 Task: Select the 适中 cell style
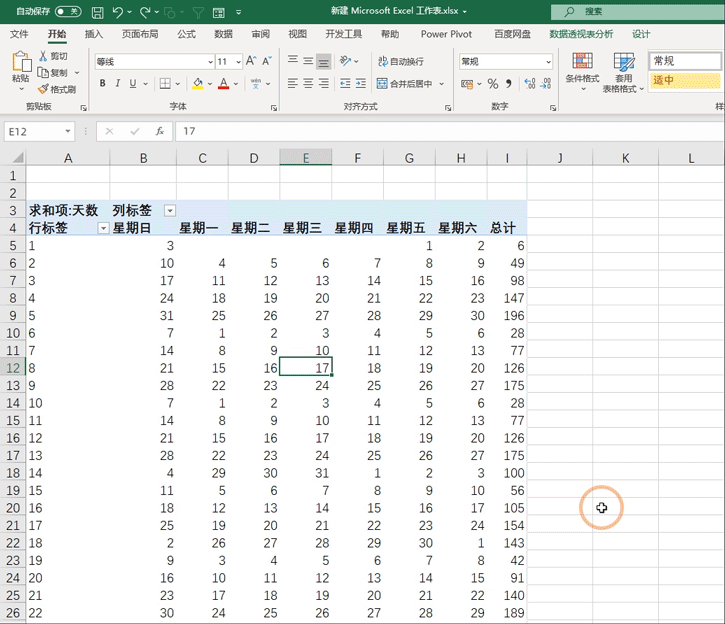[685, 80]
